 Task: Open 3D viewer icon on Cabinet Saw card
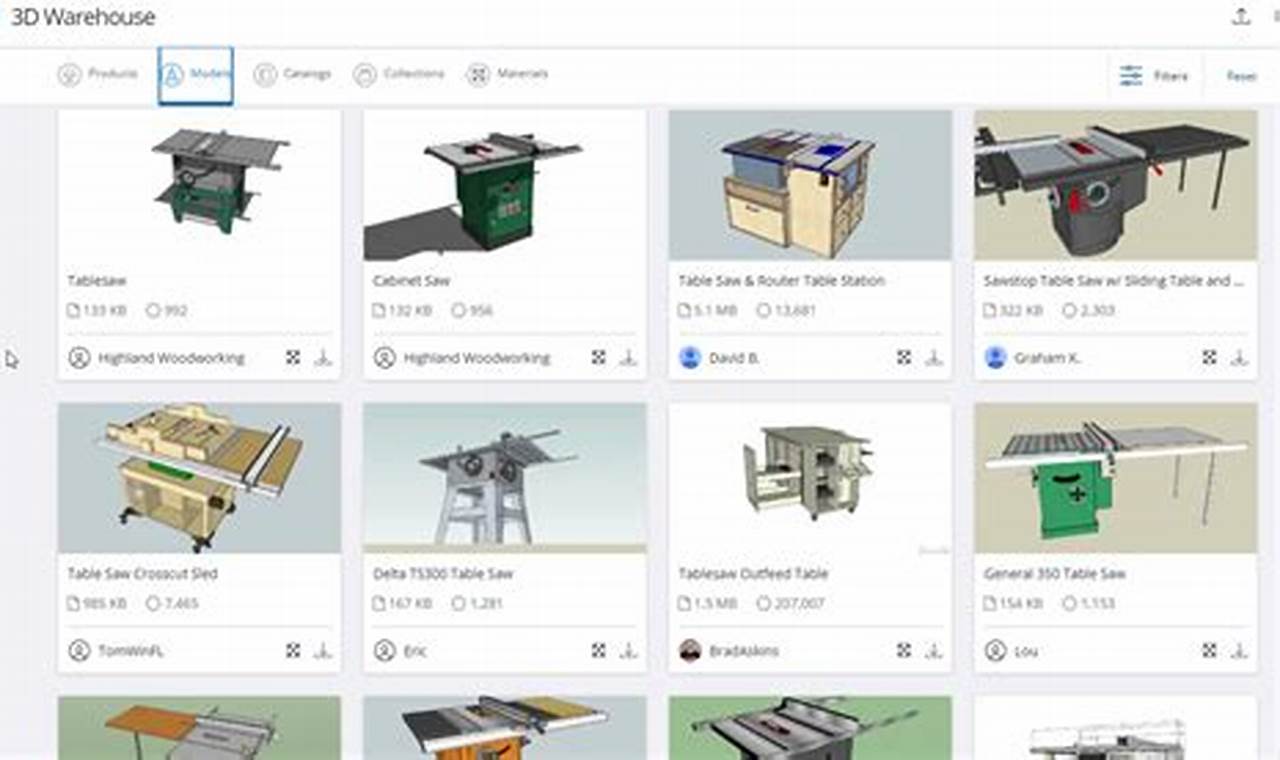coord(597,357)
